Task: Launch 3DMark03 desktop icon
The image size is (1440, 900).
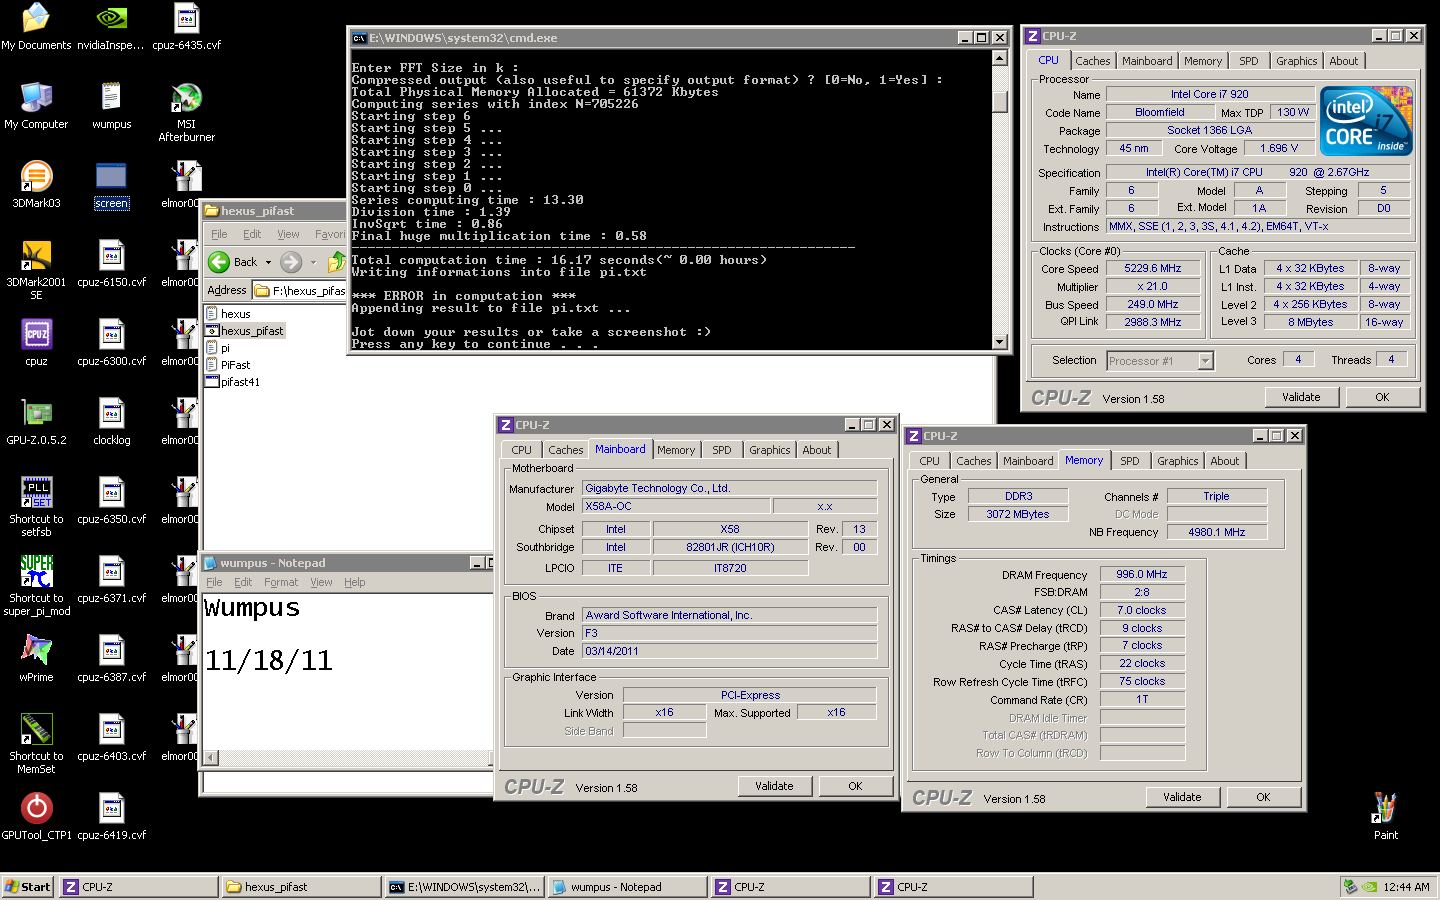Action: coord(36,185)
